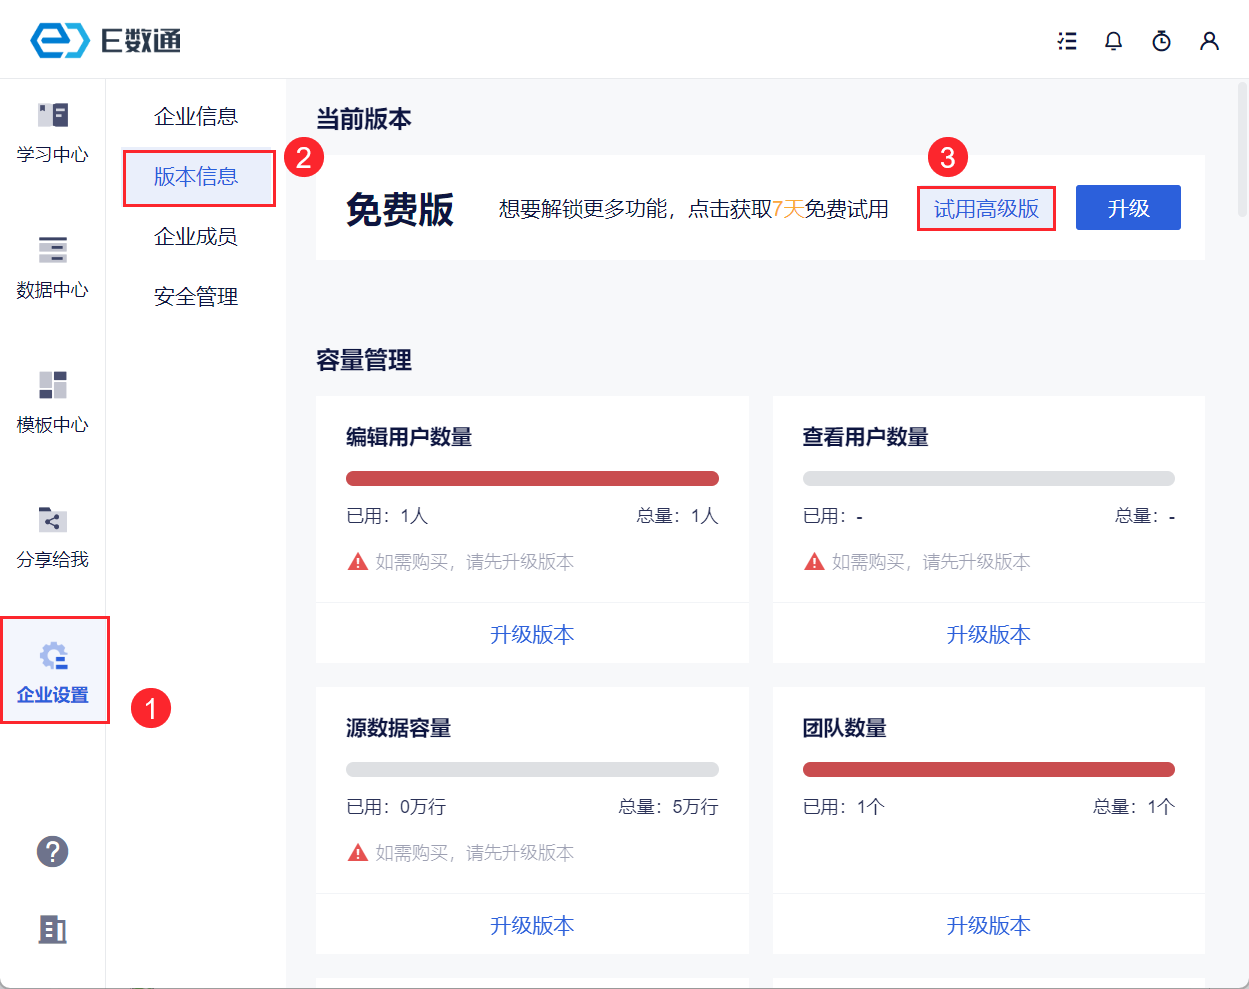The height and width of the screenshot is (989, 1249).
Task: Click the enterprise building icon
Action: (53, 929)
